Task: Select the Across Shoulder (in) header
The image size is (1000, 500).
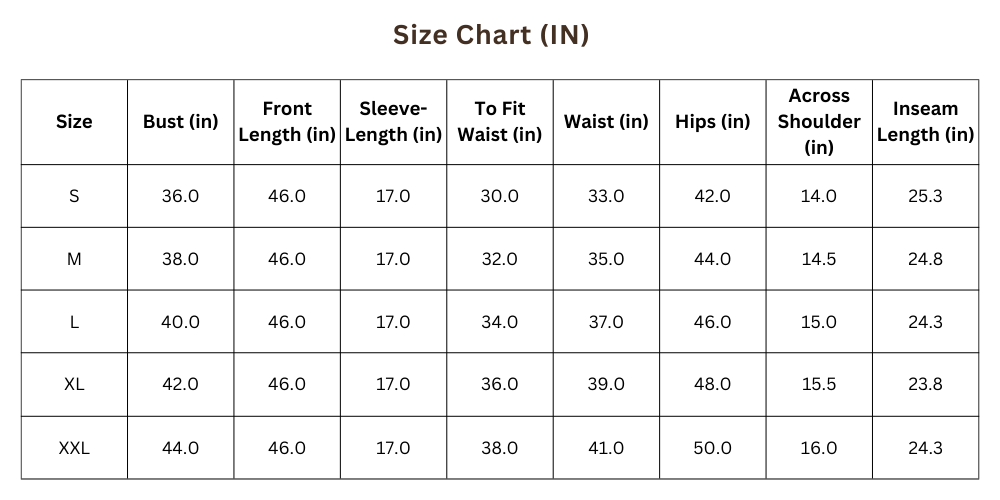Action: pyautogui.click(x=819, y=122)
